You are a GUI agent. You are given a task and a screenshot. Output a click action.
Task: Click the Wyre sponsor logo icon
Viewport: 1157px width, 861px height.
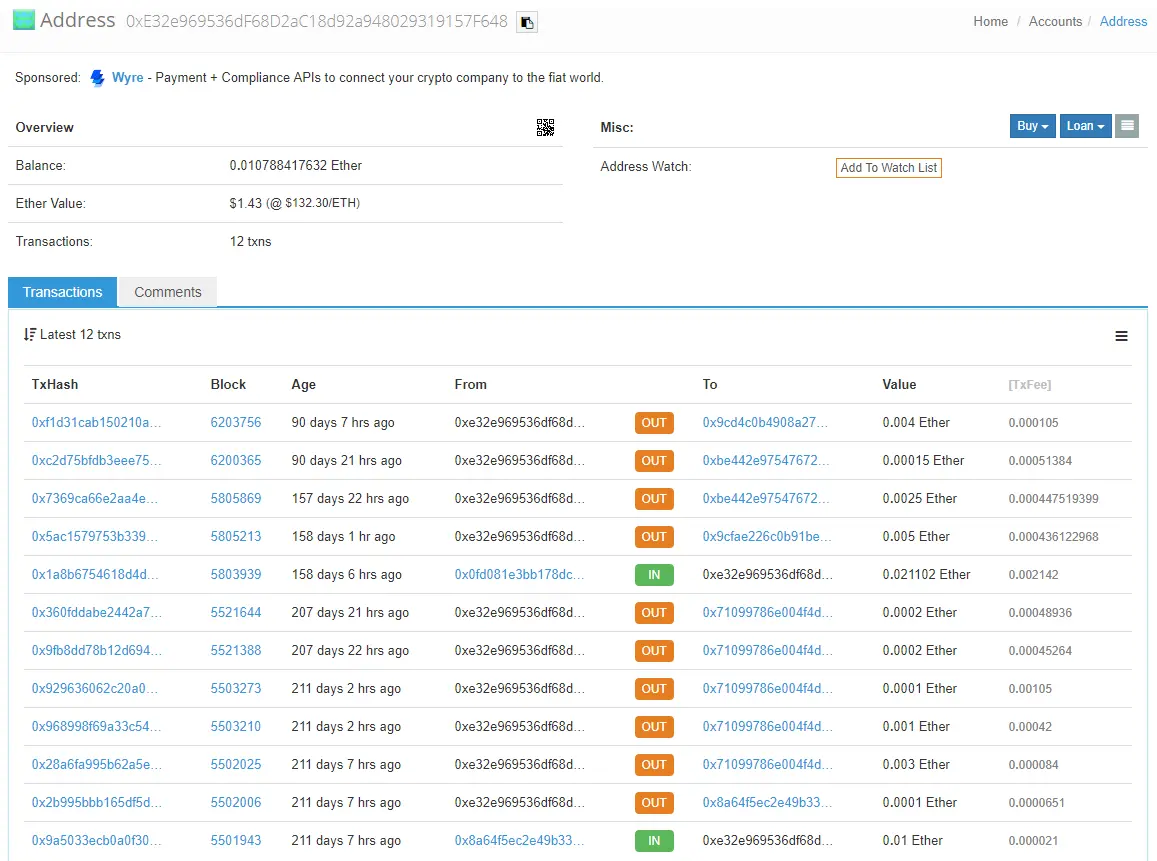pyautogui.click(x=97, y=78)
